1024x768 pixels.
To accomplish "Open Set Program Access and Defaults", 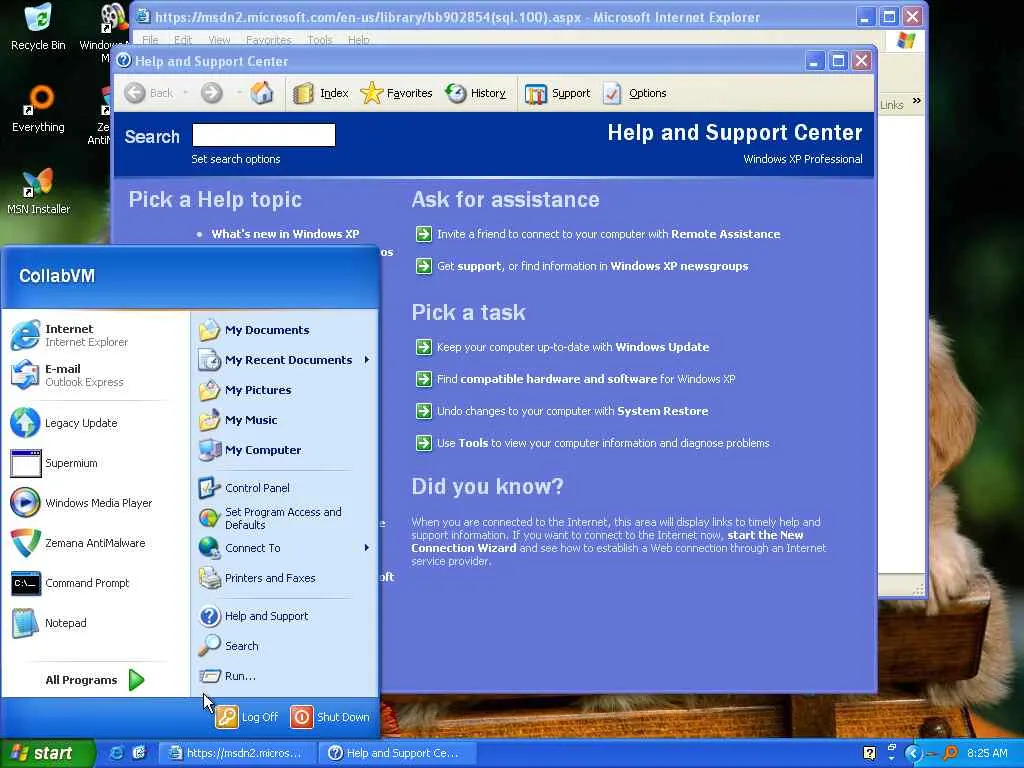I will click(x=285, y=518).
